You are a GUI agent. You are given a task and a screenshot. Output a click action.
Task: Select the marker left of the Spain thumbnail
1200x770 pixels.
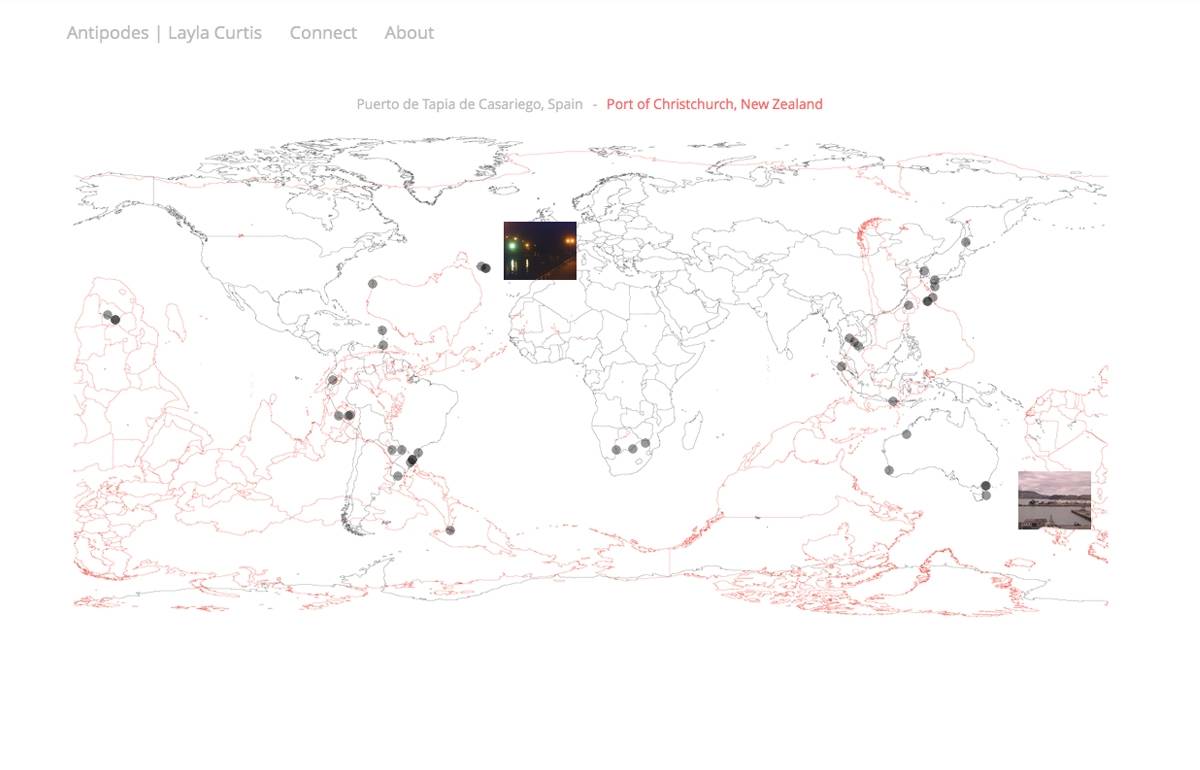point(483,267)
